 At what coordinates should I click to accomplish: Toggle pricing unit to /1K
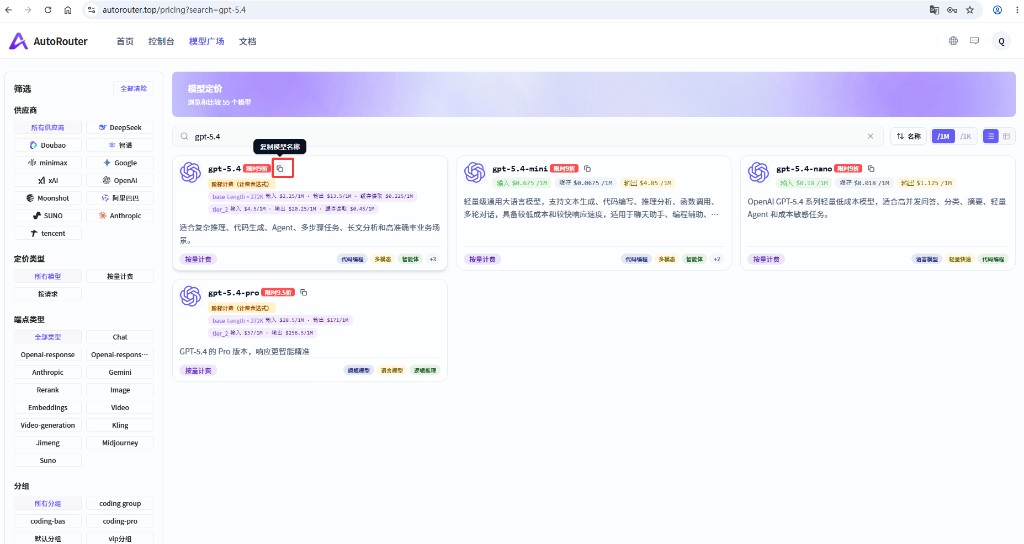click(966, 136)
